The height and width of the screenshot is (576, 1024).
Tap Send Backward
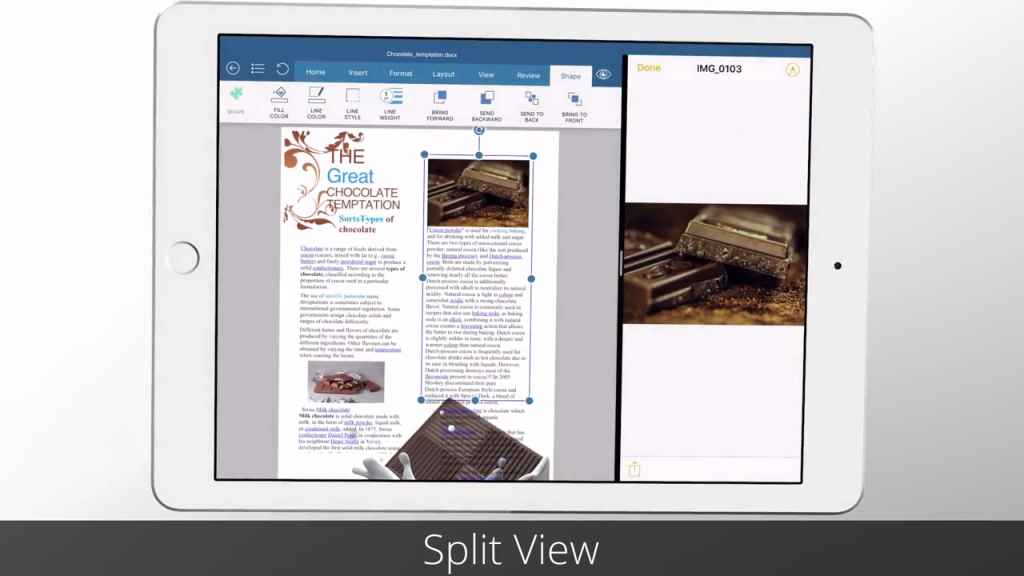487,106
